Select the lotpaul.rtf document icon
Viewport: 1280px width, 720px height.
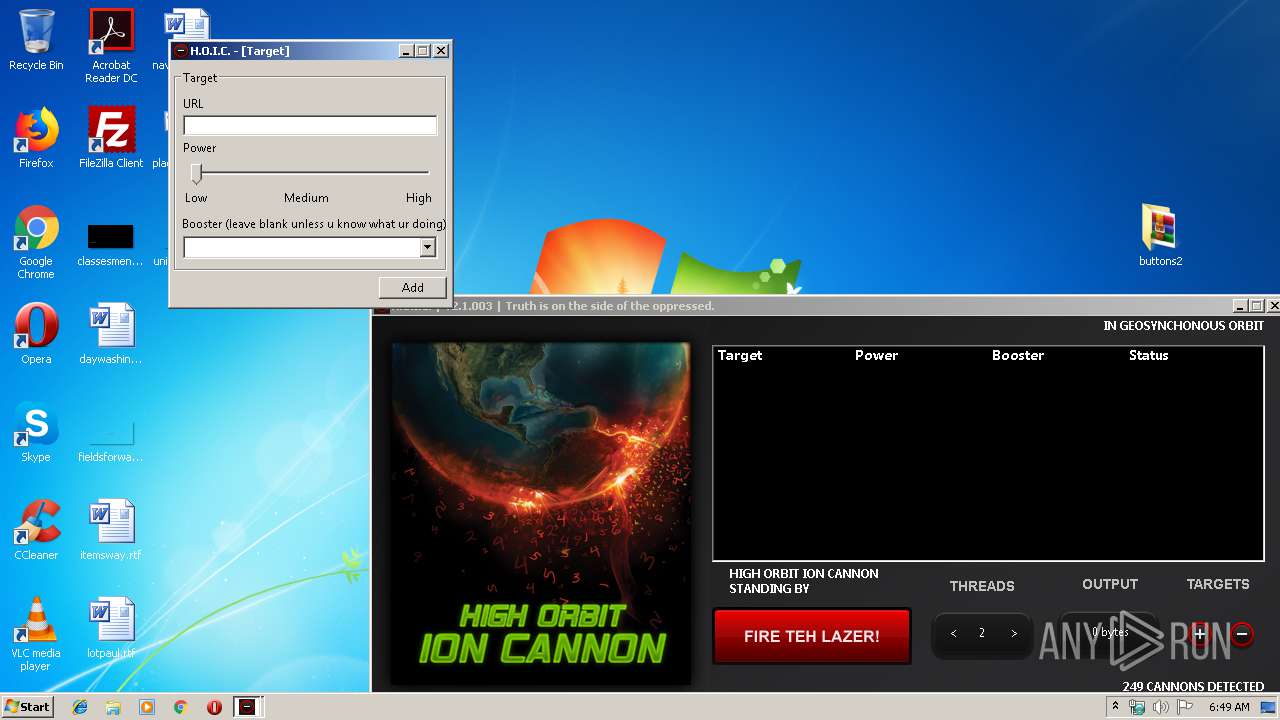point(110,627)
